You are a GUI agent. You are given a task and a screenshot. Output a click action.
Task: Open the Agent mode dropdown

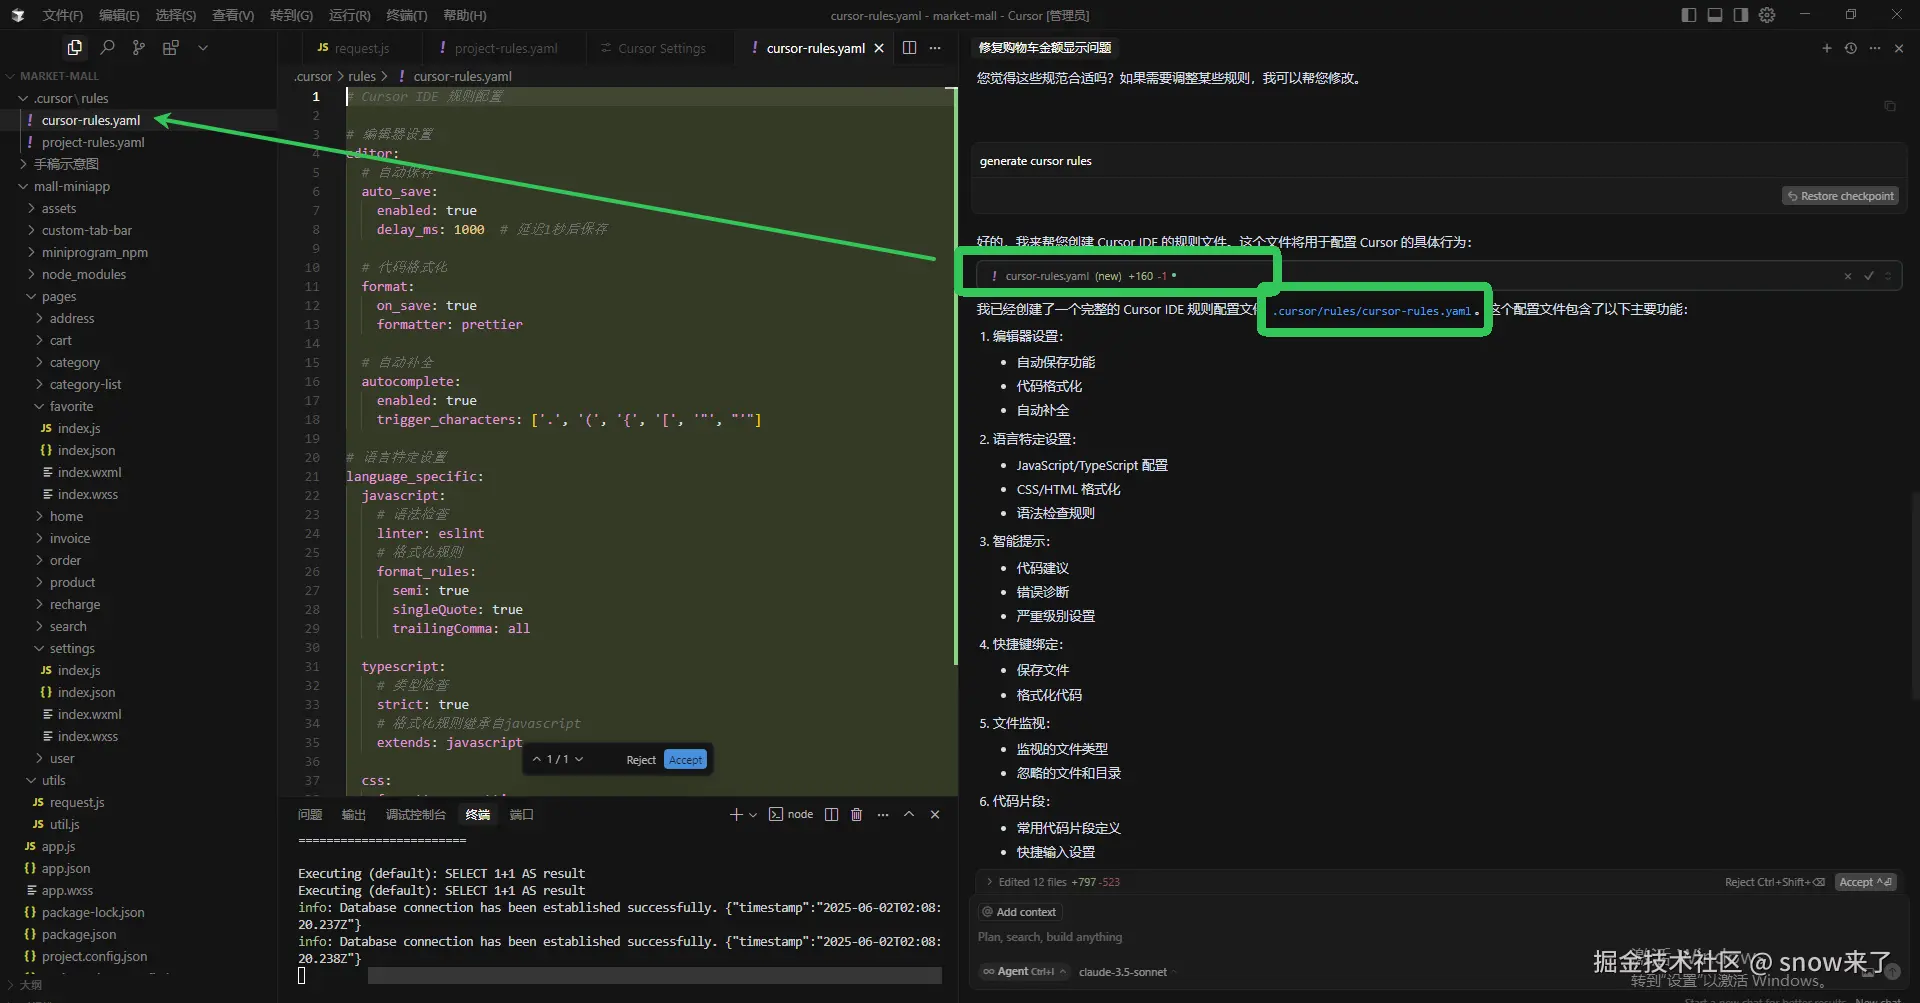(1024, 972)
